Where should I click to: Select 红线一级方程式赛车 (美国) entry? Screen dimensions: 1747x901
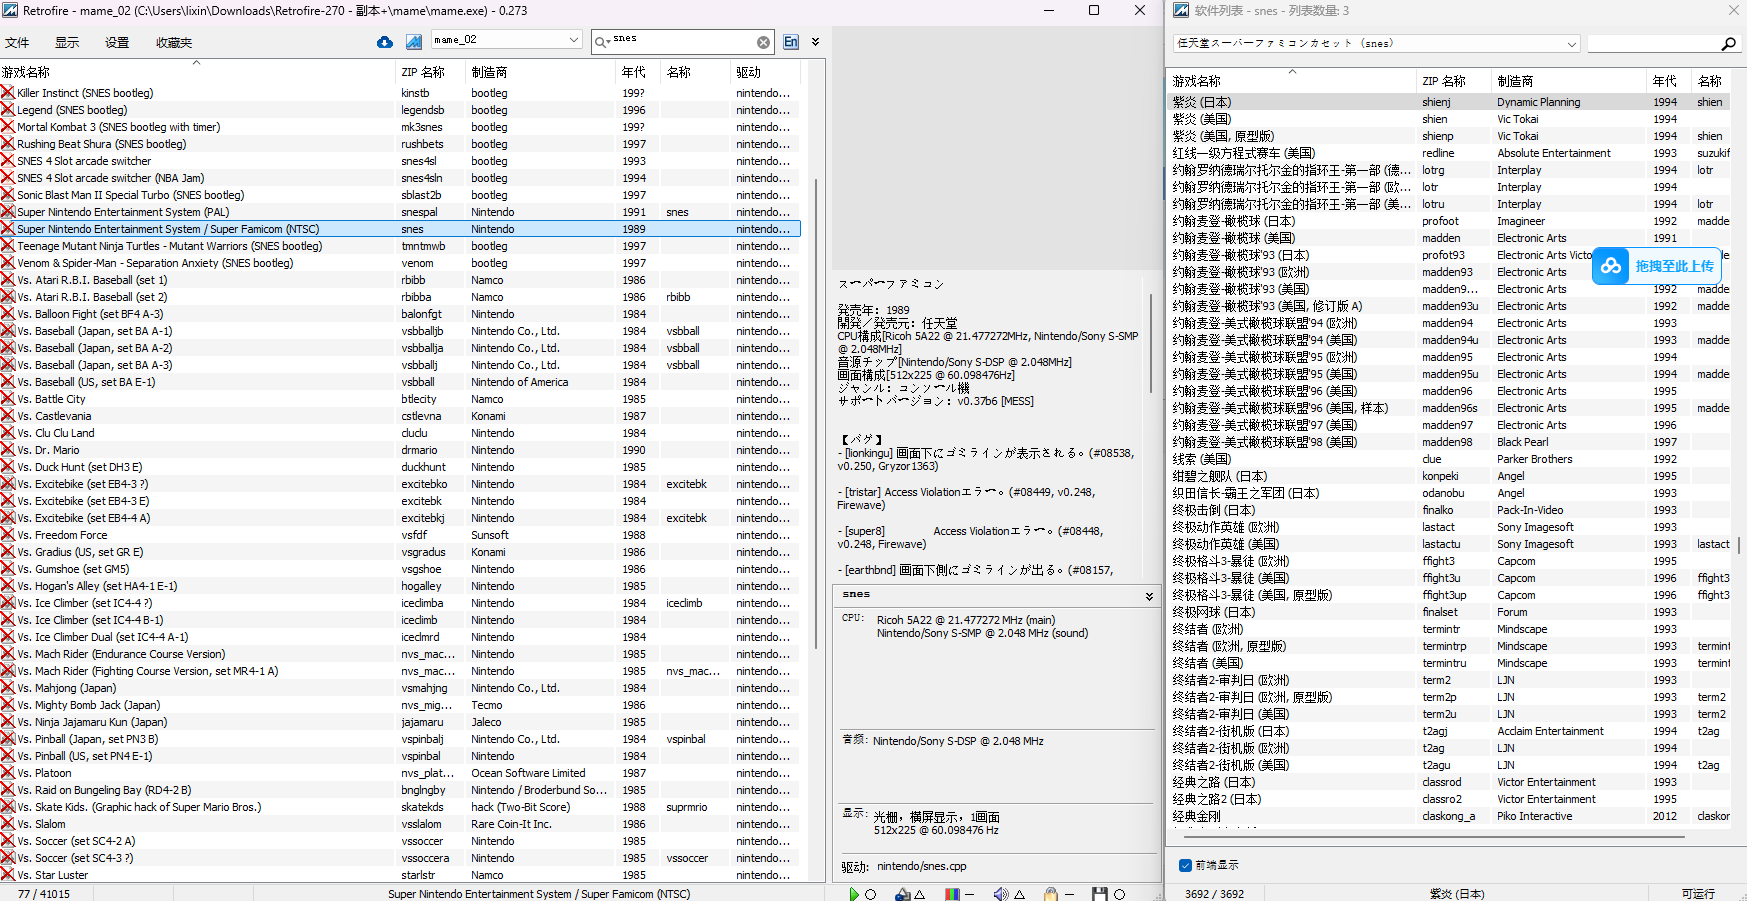[1450, 153]
